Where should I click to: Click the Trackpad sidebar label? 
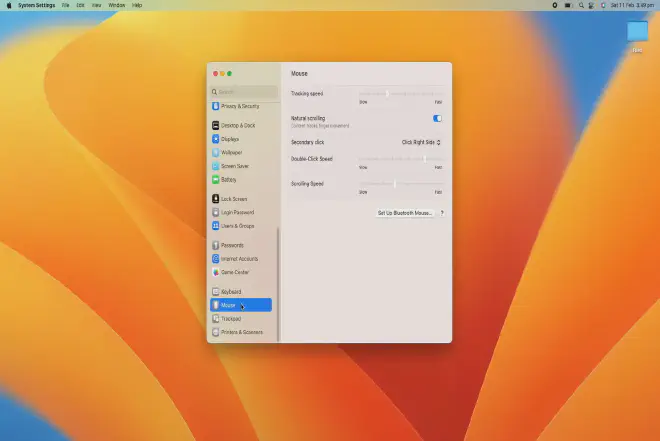click(x=231, y=319)
